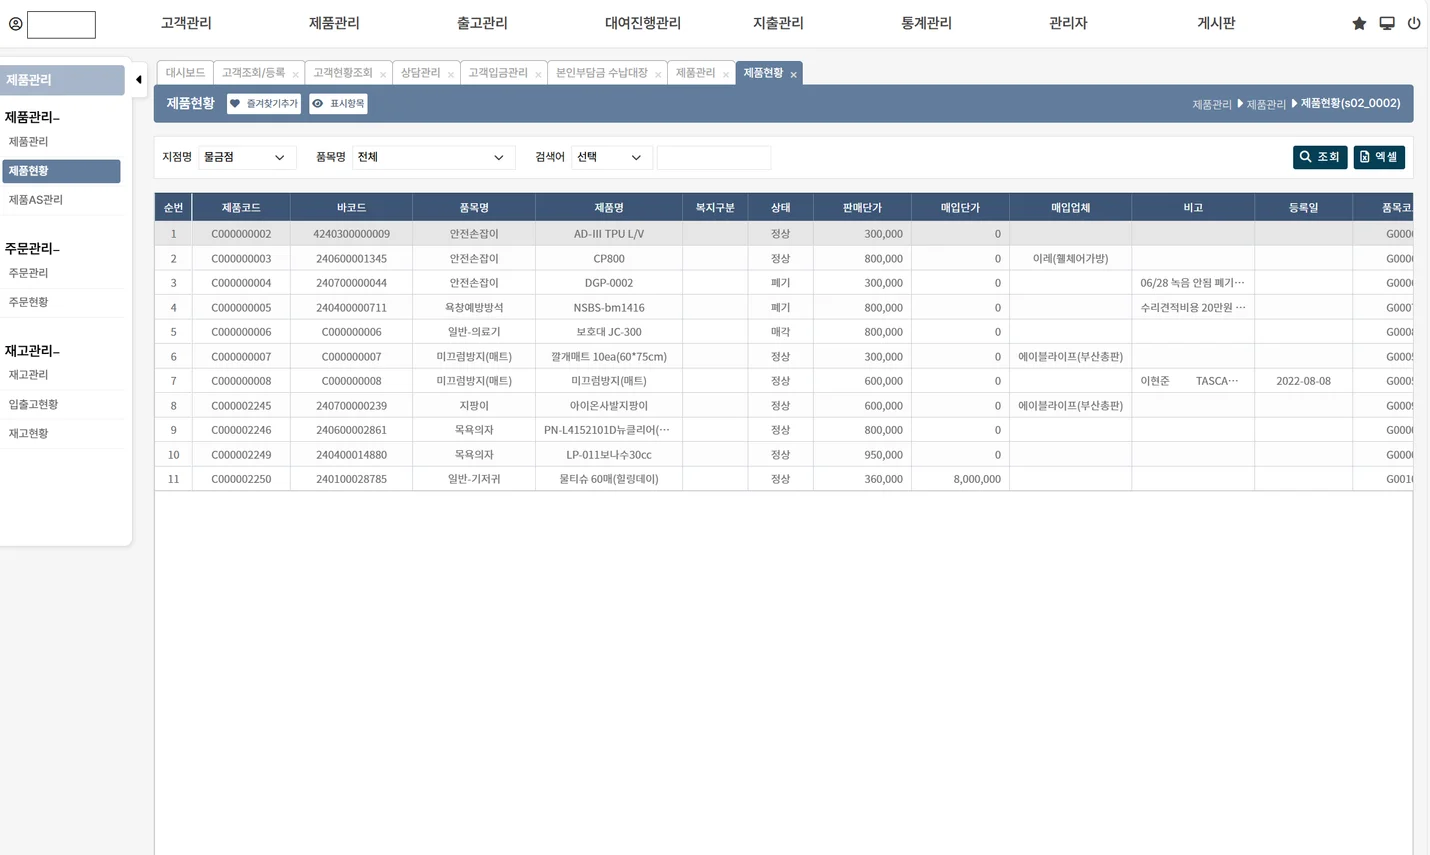Select 주문현황 in sidebar

(x=28, y=302)
